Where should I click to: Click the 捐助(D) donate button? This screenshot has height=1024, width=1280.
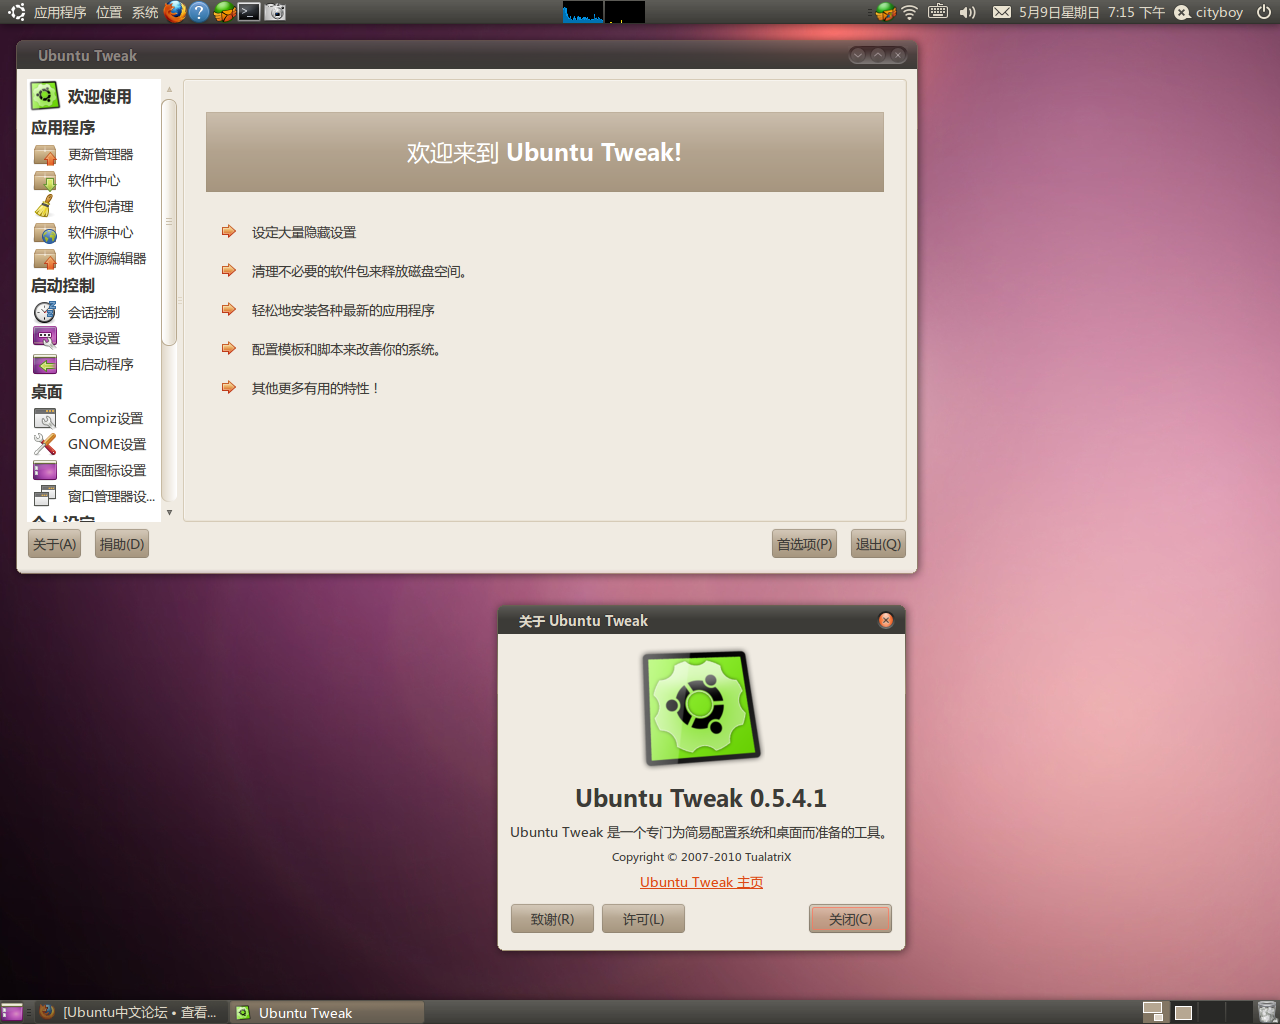122,544
